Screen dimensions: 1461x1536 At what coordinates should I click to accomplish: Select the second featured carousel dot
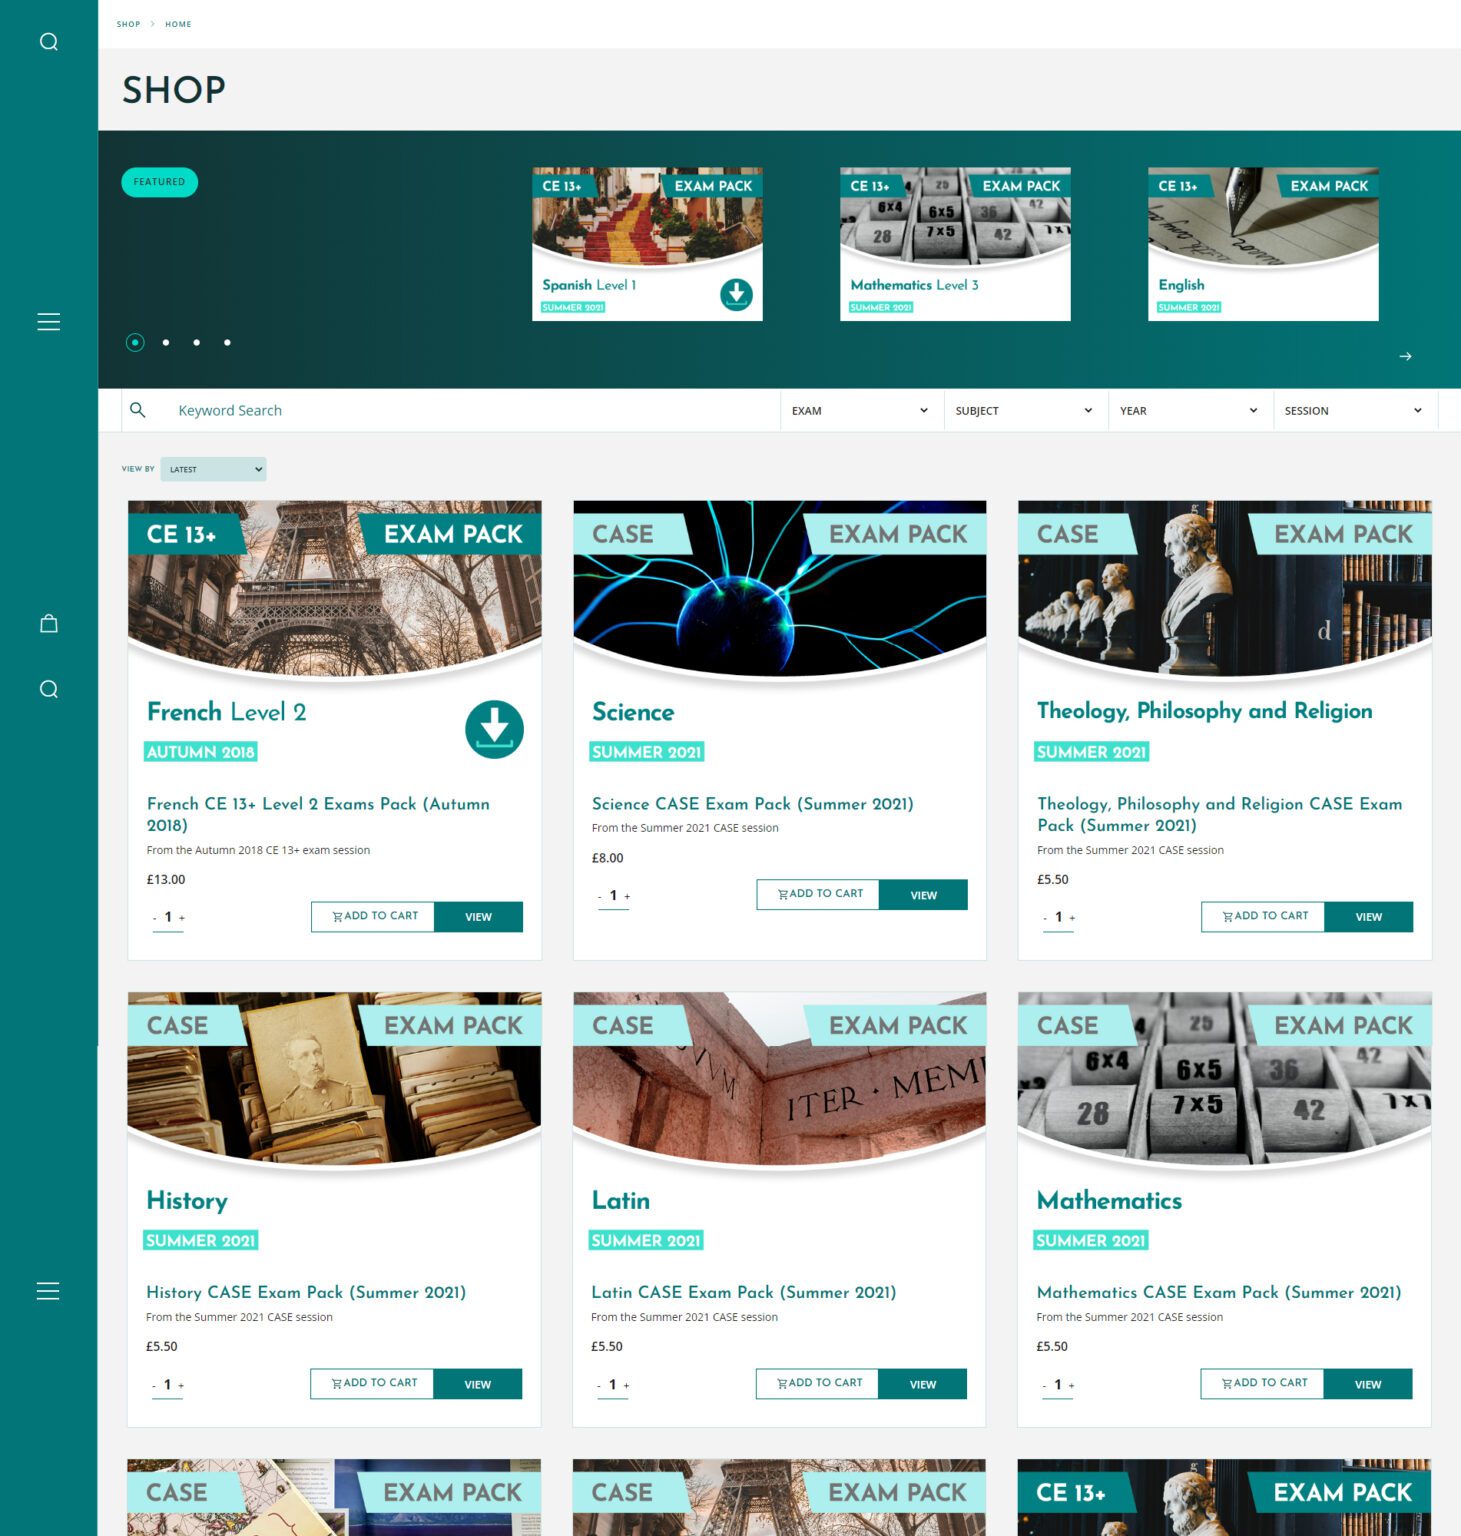(166, 343)
